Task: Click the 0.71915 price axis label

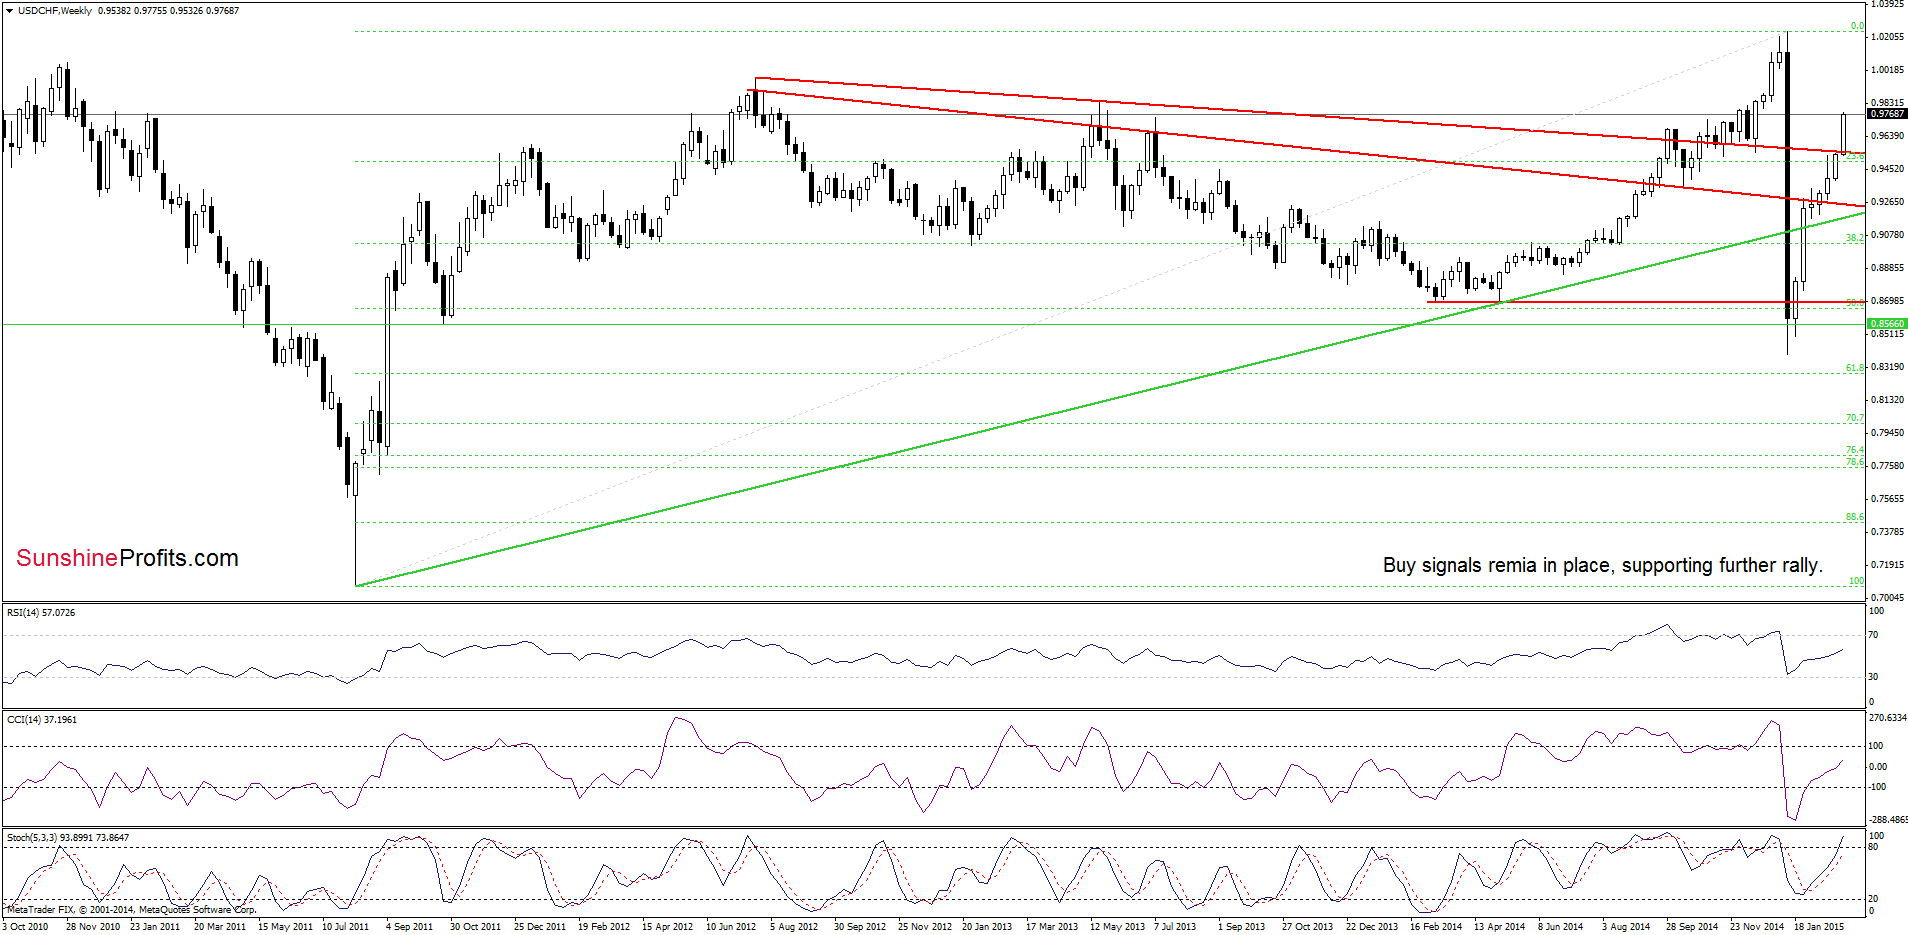Action: click(x=1886, y=565)
